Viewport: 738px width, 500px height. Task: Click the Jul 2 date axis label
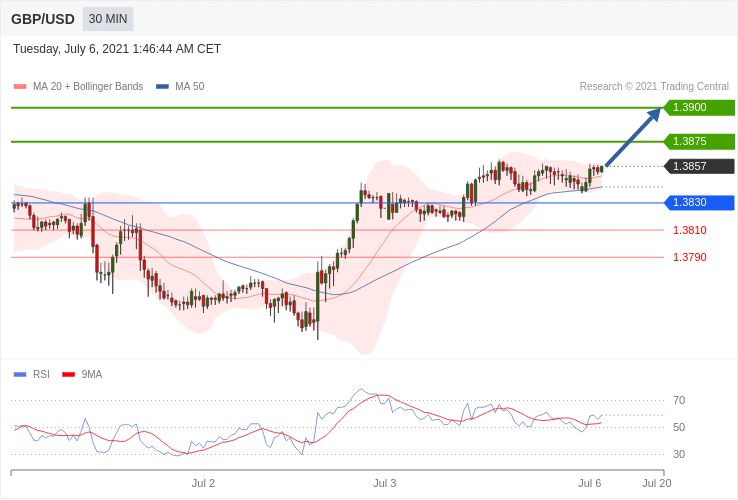pyautogui.click(x=203, y=484)
